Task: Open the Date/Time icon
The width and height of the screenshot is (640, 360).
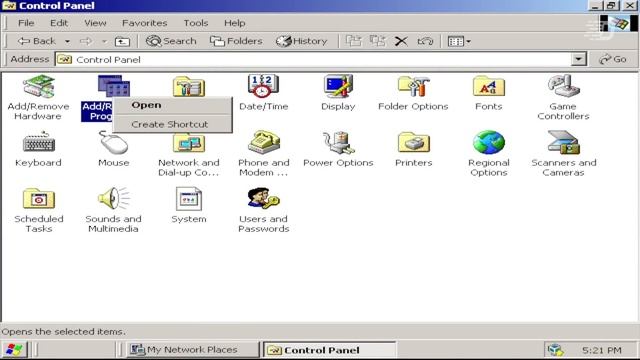Action: (x=263, y=86)
